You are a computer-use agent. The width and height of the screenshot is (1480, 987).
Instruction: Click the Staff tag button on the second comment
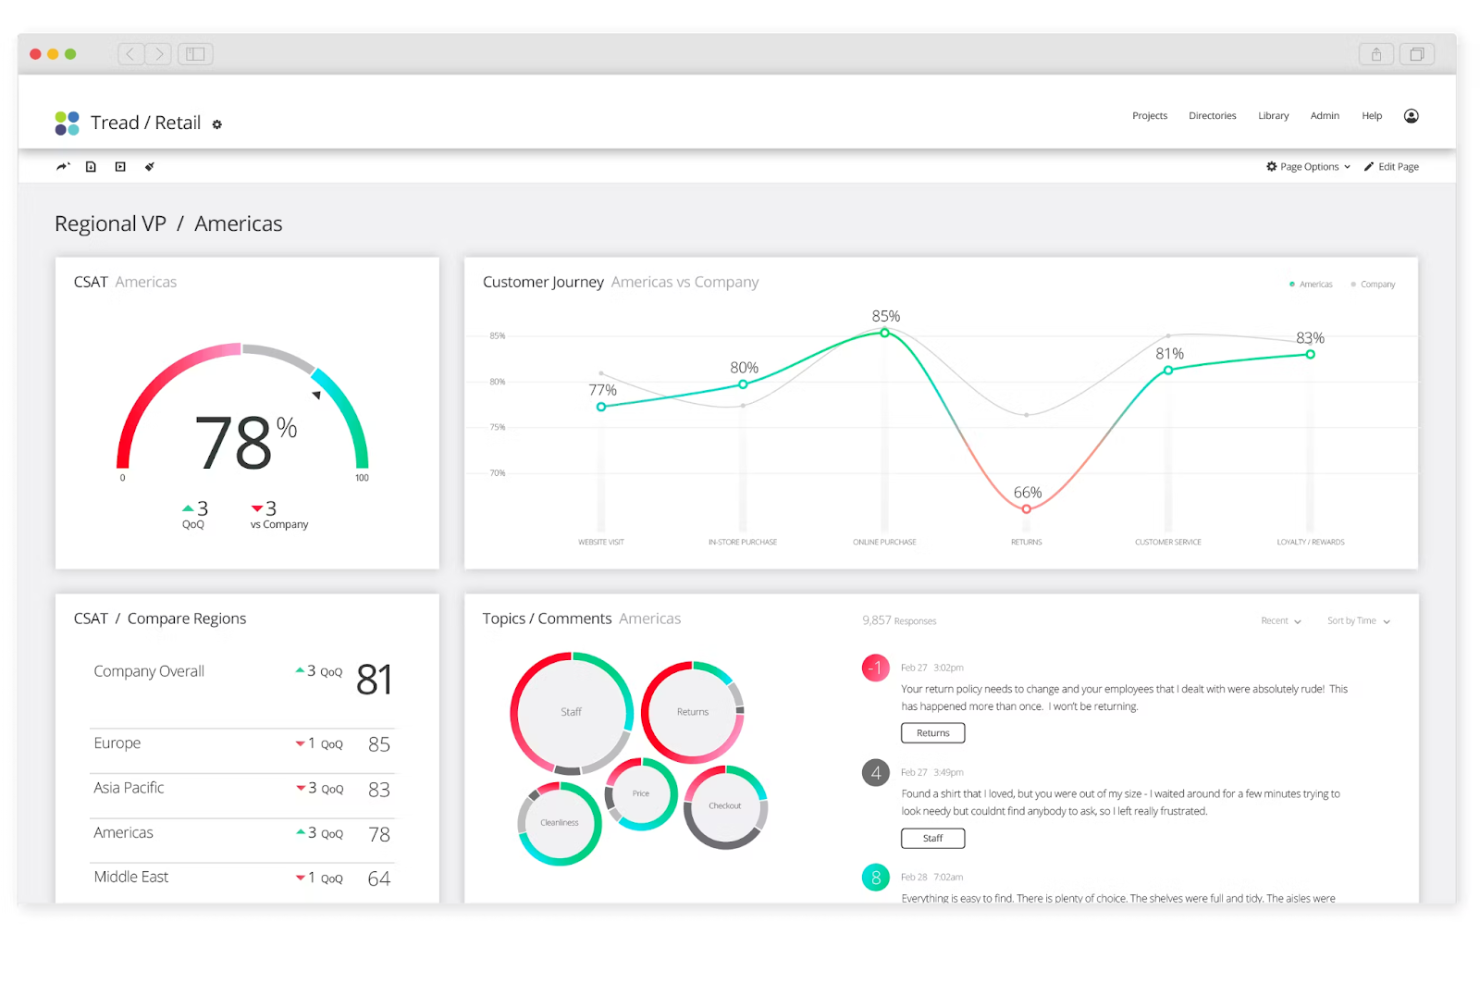pyautogui.click(x=932, y=838)
